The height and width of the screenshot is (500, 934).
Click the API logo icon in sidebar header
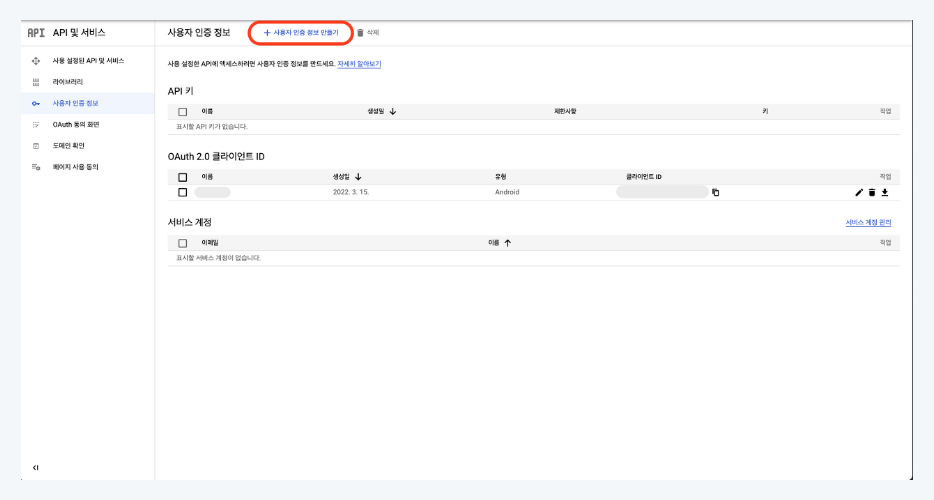tap(36, 33)
